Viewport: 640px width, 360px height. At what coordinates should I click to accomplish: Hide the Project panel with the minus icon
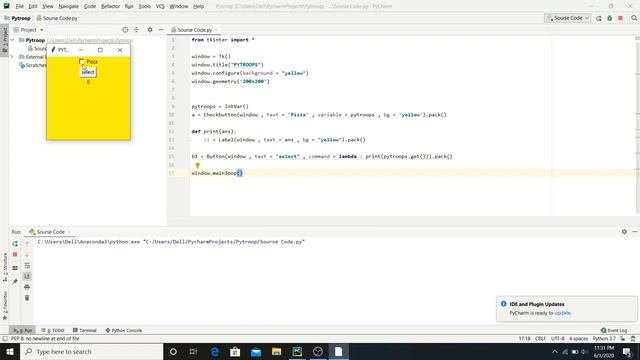pos(161,30)
